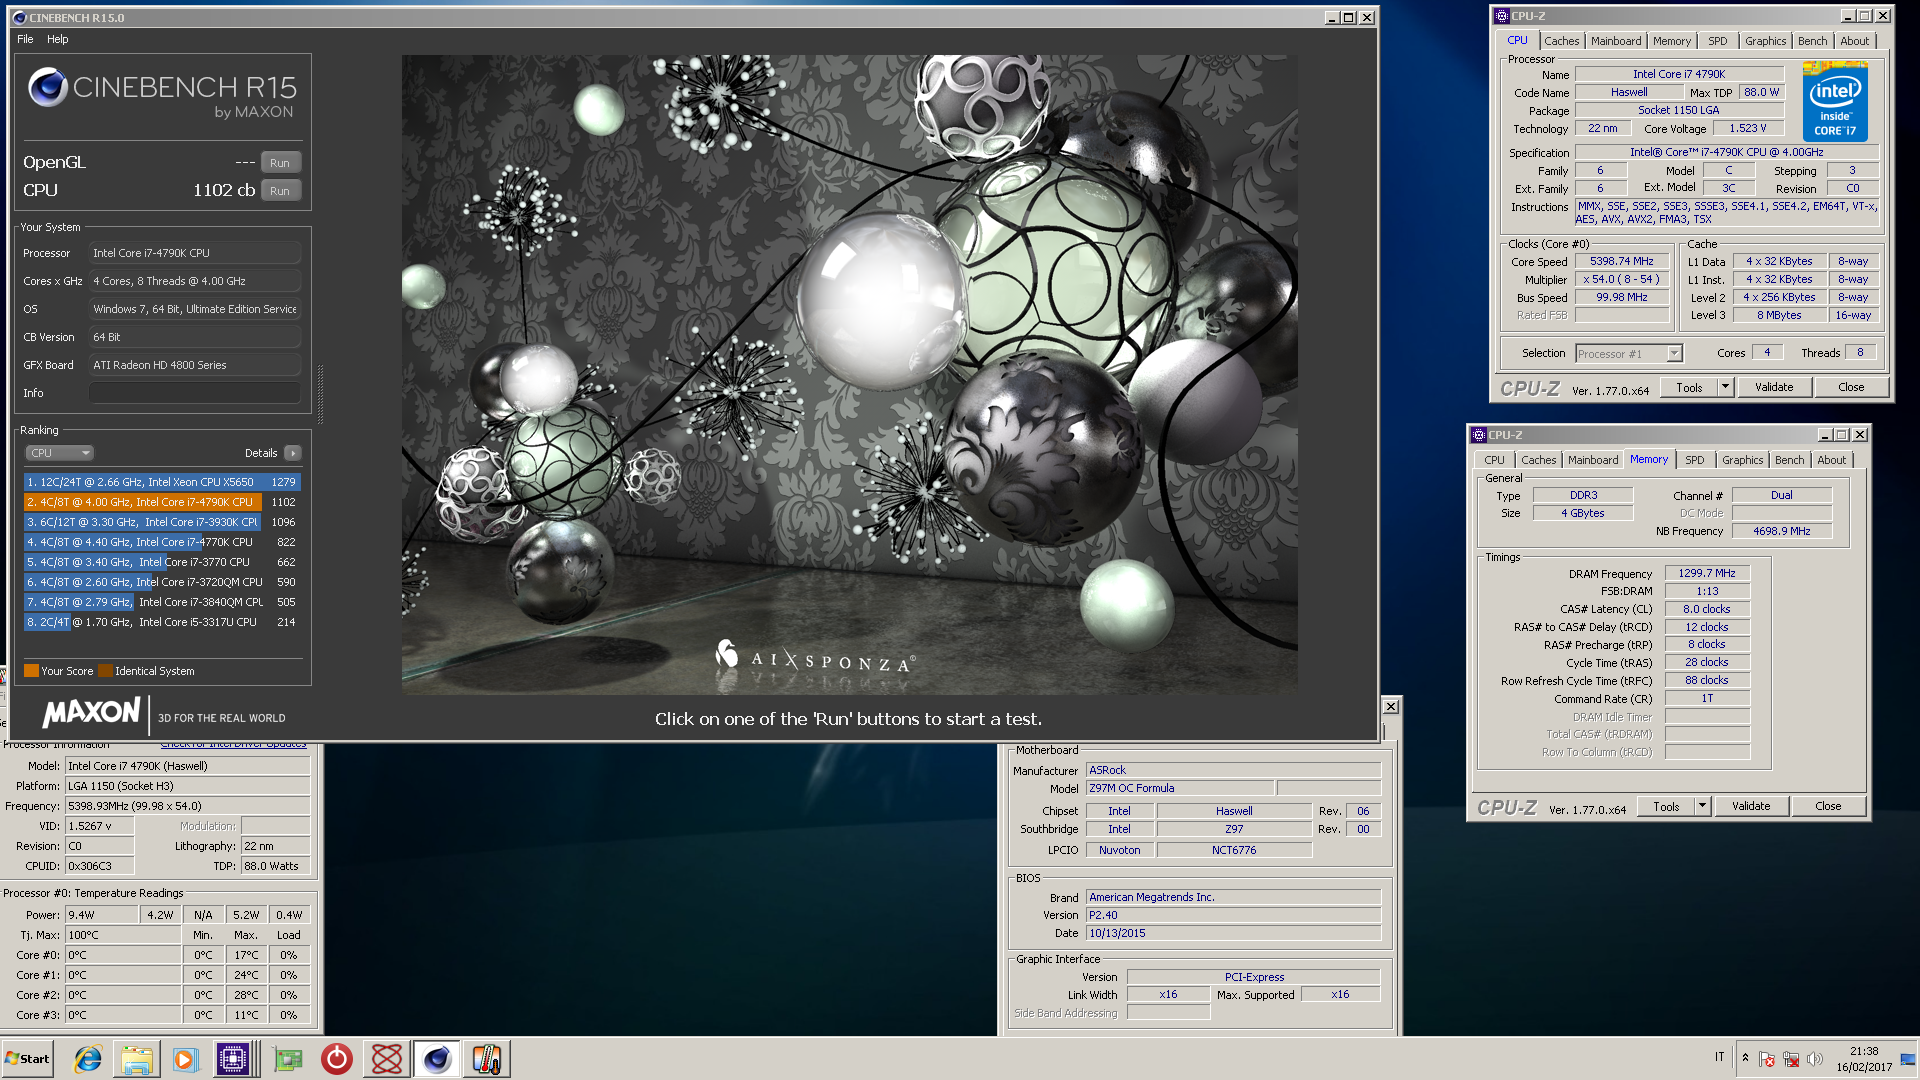Open Graphics tab in Memory CPU-Z window
The width and height of the screenshot is (1920, 1080).
(x=1742, y=460)
